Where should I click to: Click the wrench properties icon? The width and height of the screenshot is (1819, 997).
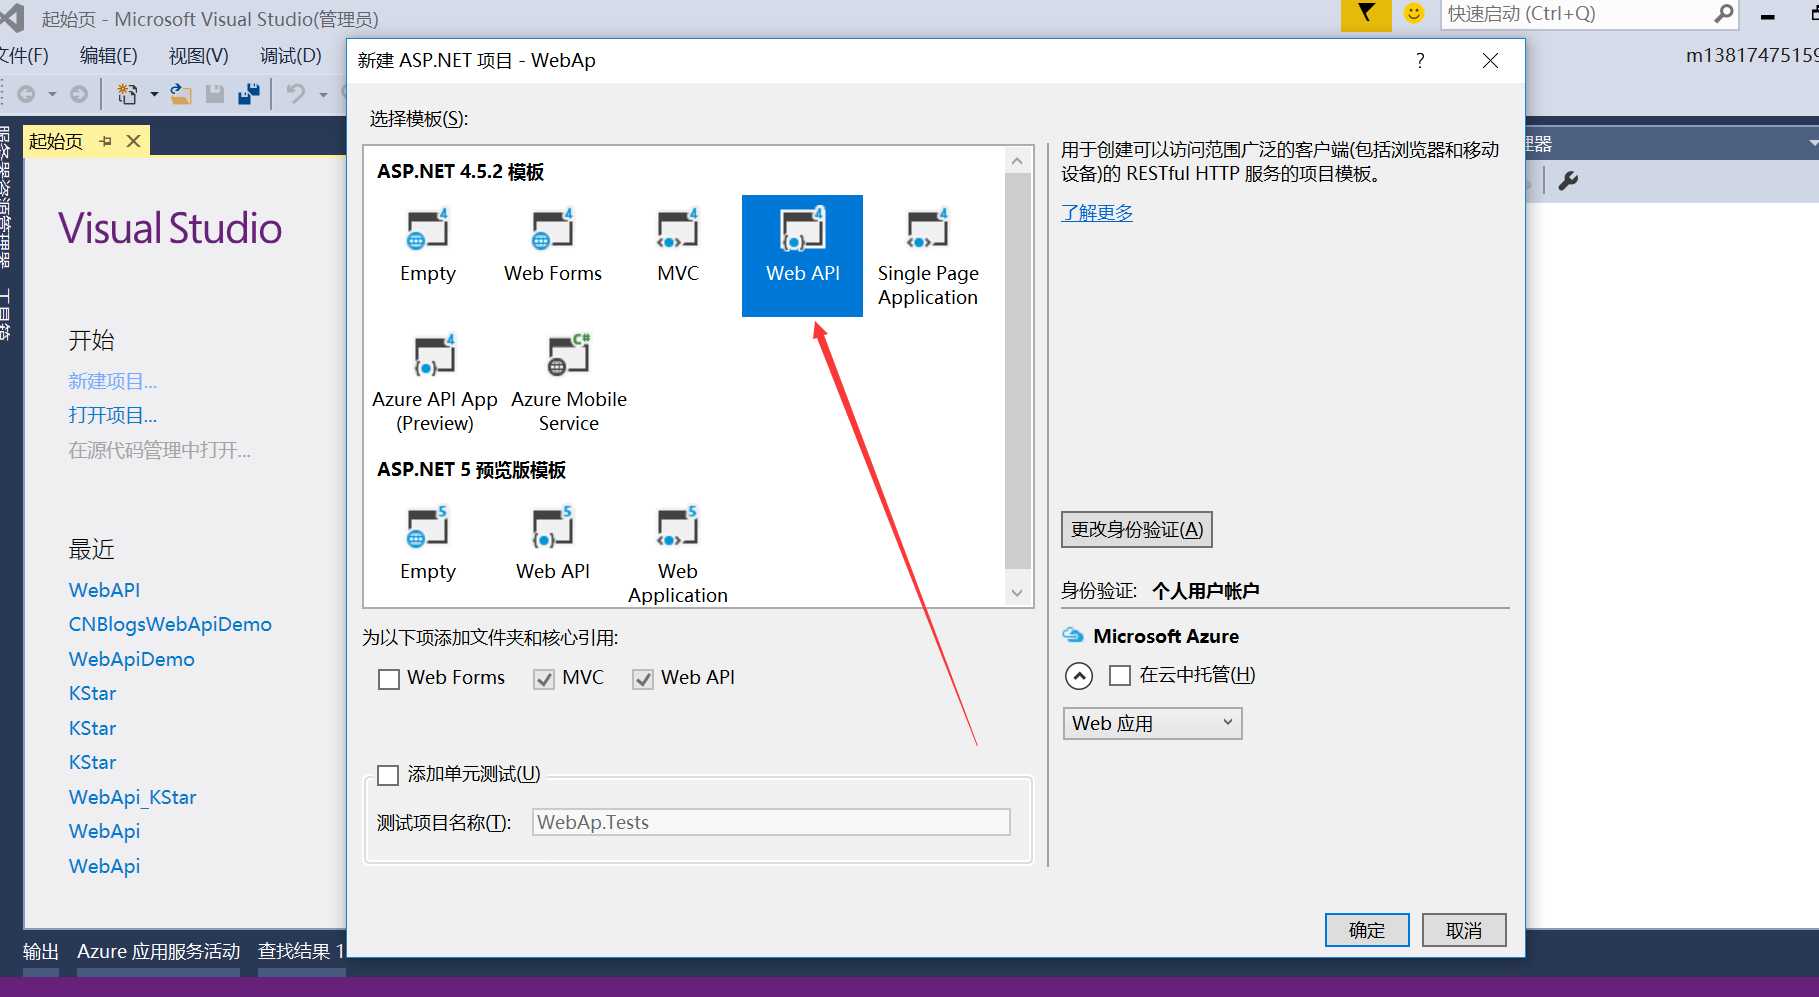tap(1569, 181)
